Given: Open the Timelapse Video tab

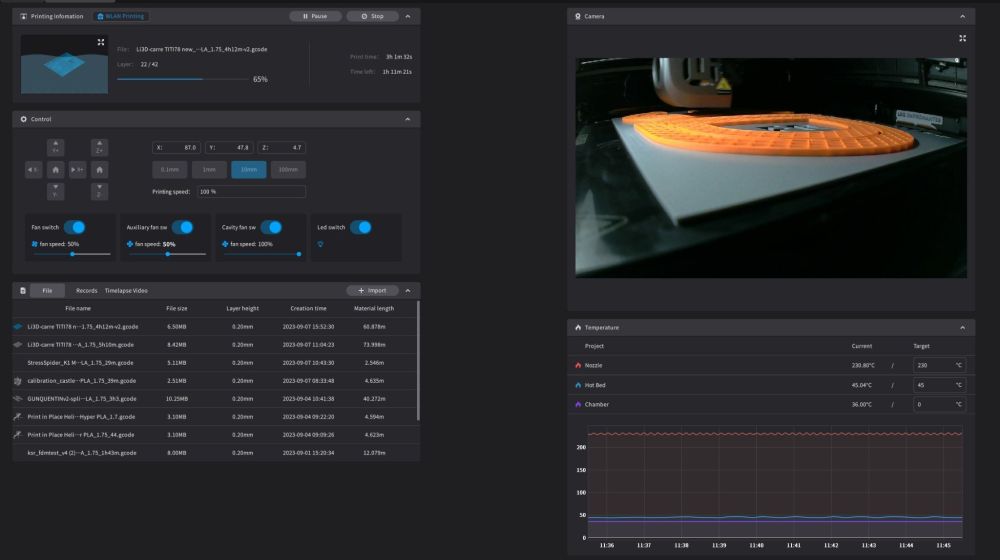Looking at the screenshot, I should click(x=126, y=290).
